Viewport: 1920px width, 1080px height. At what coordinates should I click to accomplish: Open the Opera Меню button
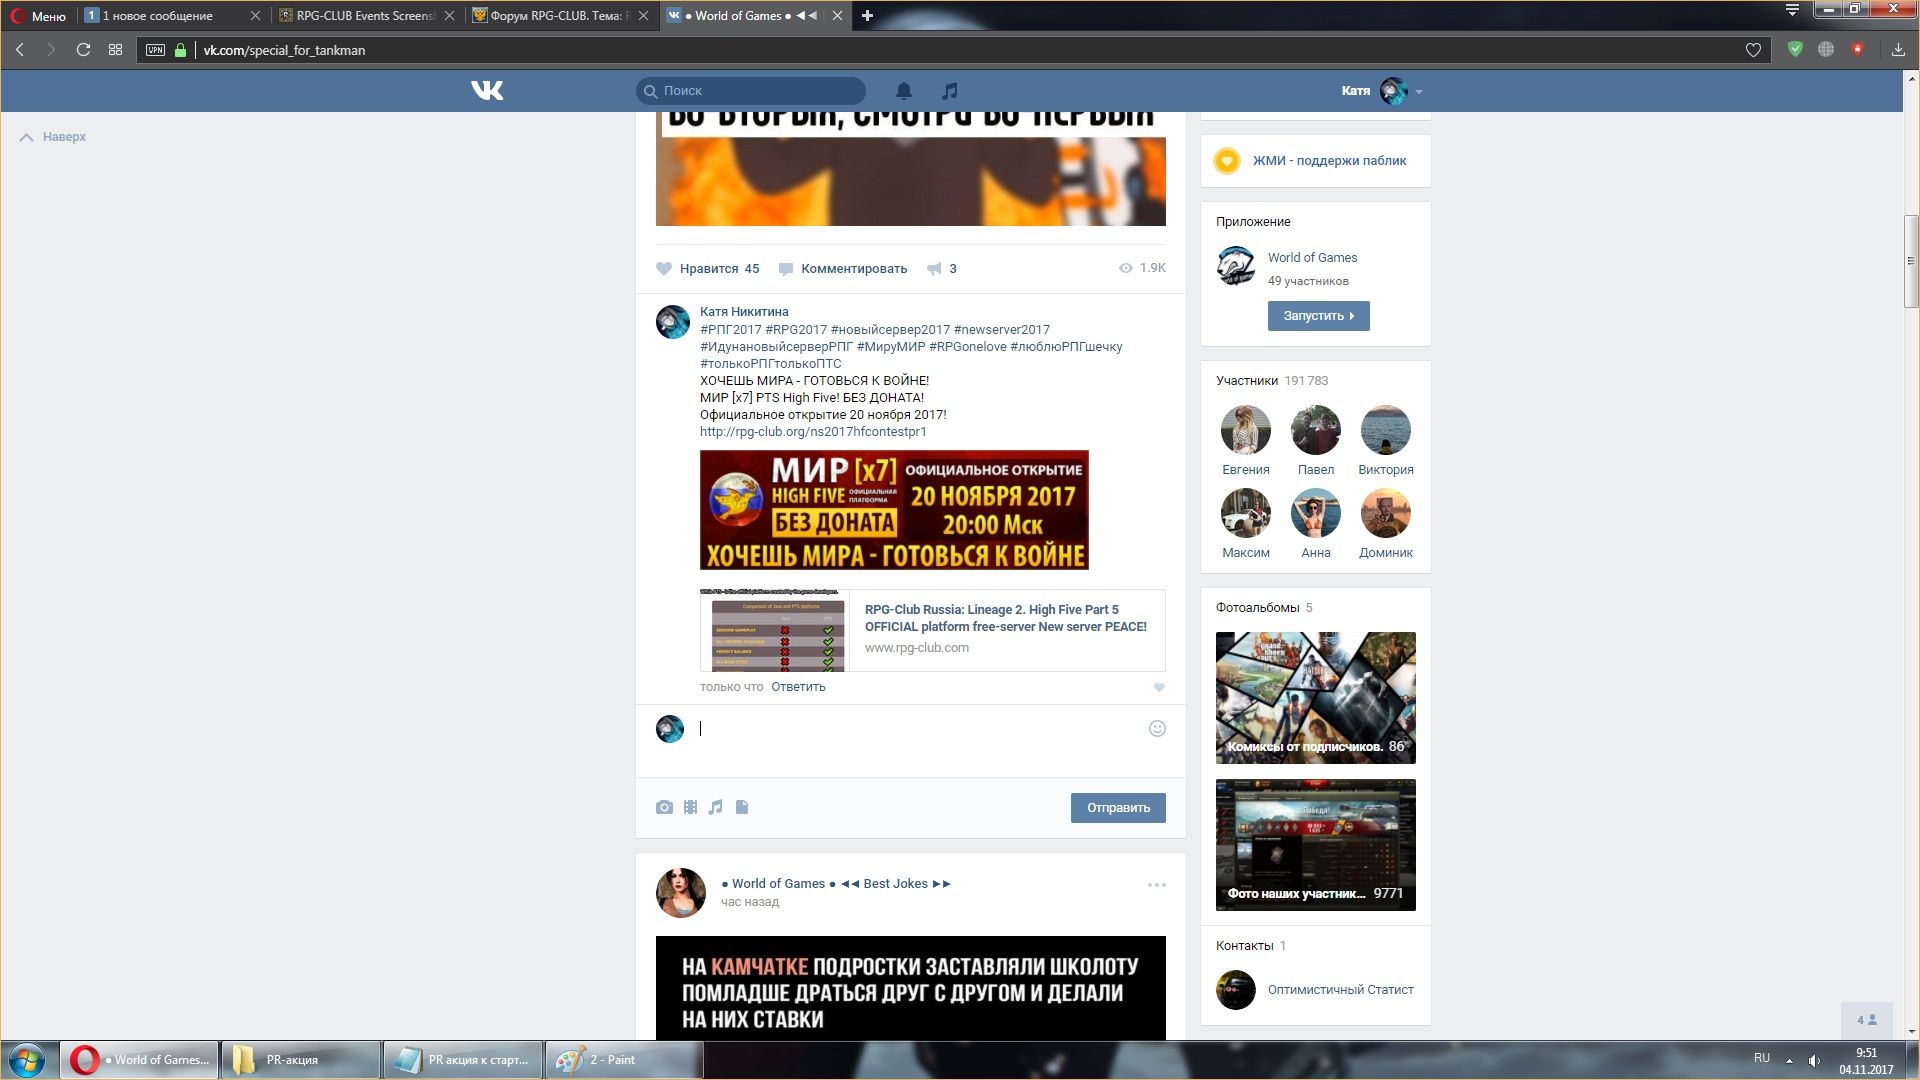(38, 16)
